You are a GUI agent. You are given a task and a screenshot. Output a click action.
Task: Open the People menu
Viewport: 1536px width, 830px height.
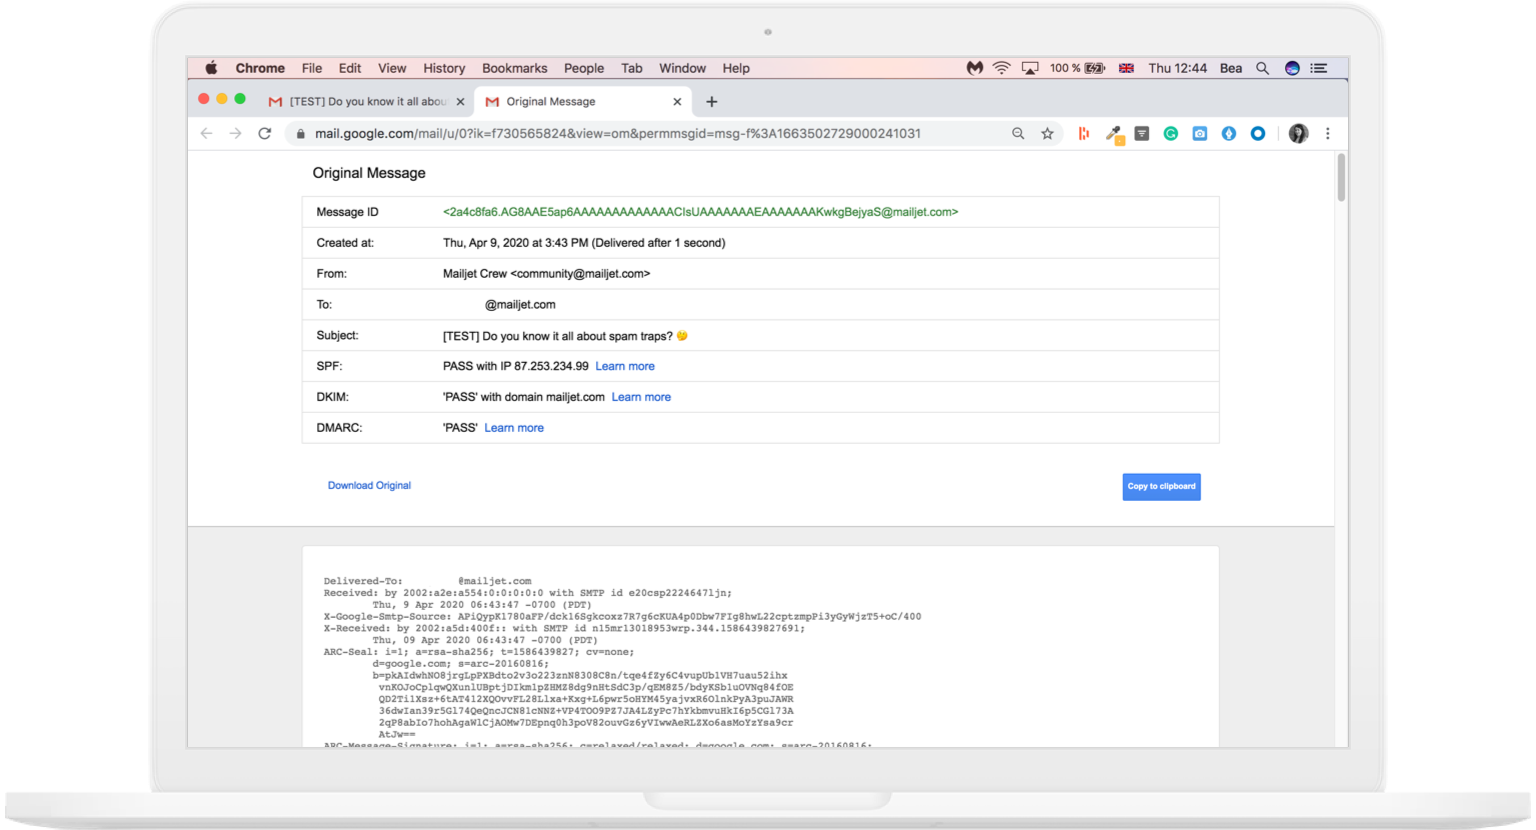584,68
